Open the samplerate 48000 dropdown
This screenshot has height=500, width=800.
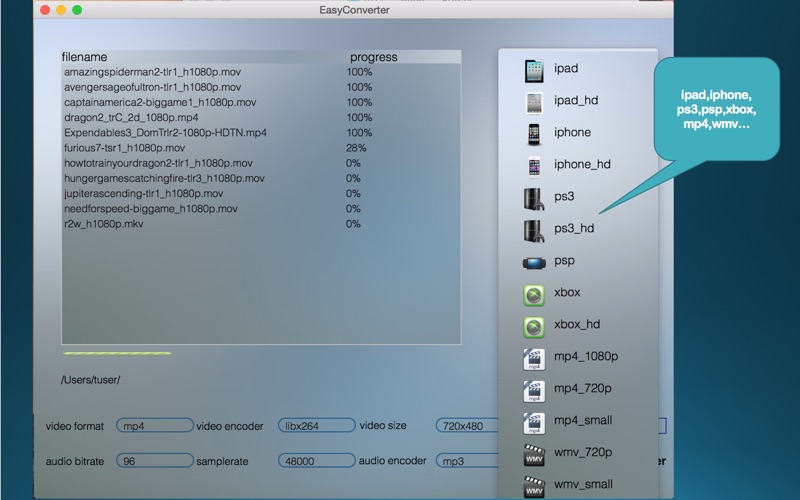point(316,461)
